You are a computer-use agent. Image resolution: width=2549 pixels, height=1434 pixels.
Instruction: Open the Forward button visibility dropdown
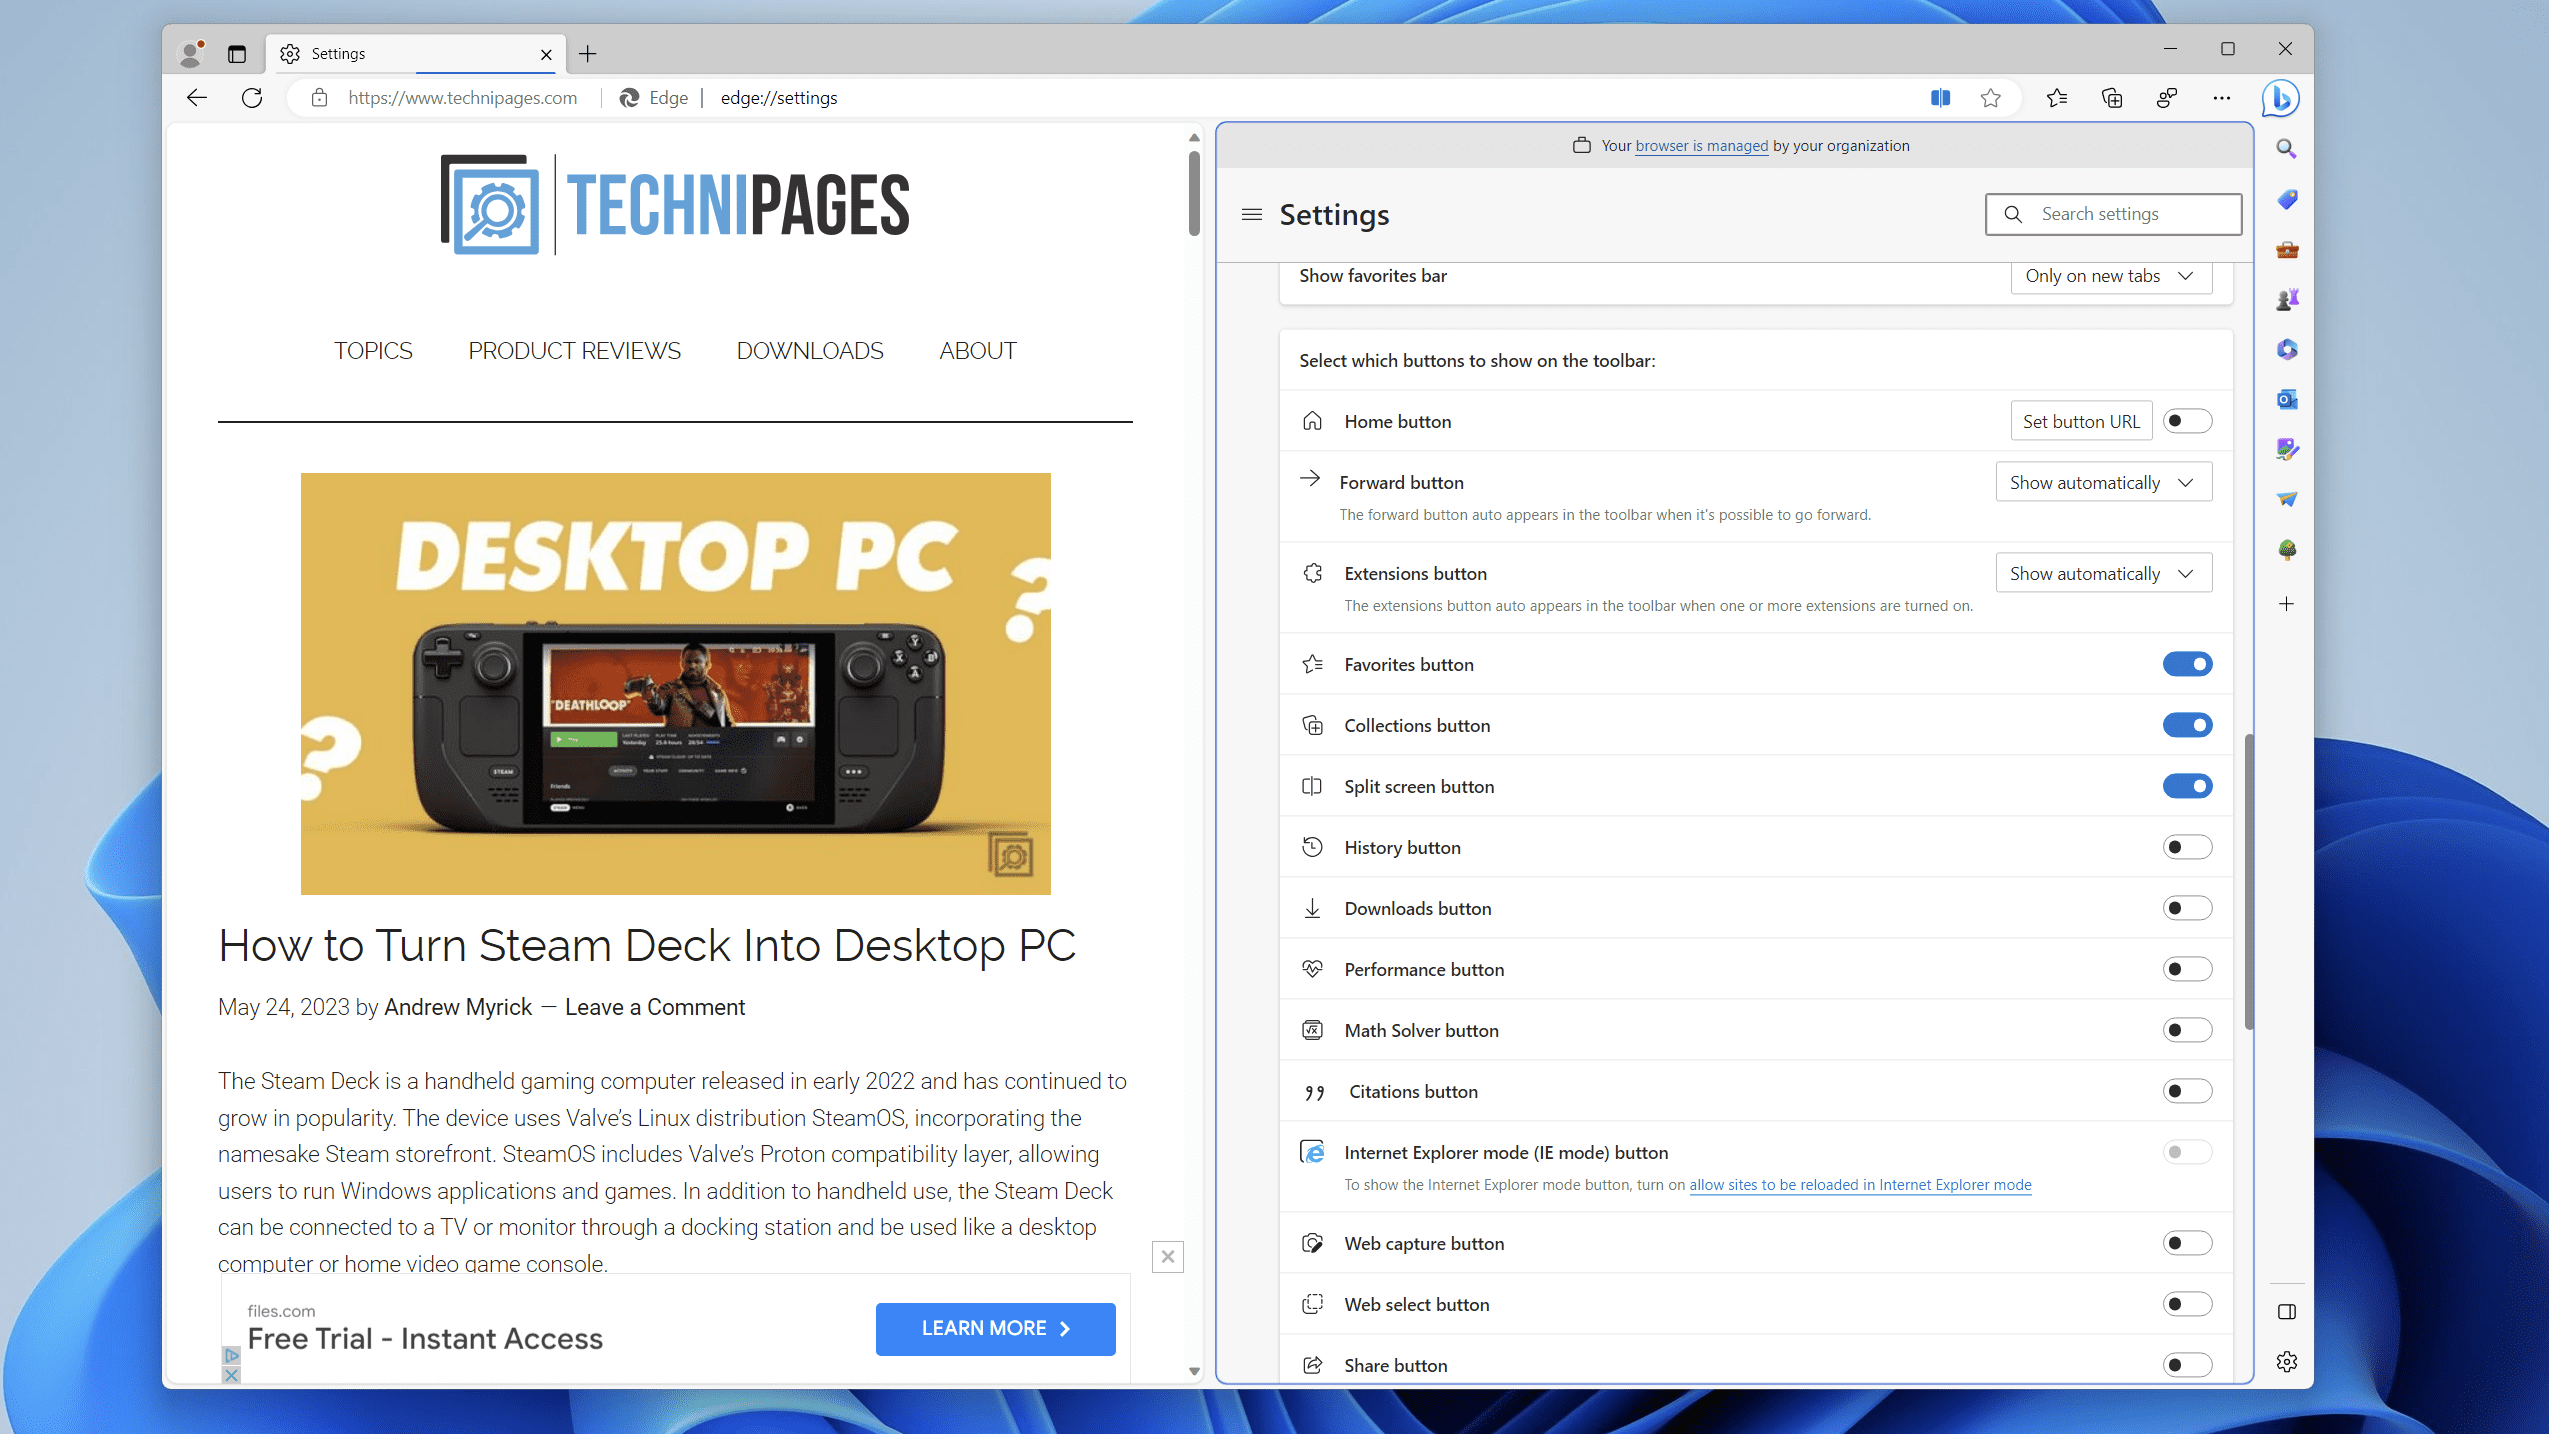point(2102,481)
